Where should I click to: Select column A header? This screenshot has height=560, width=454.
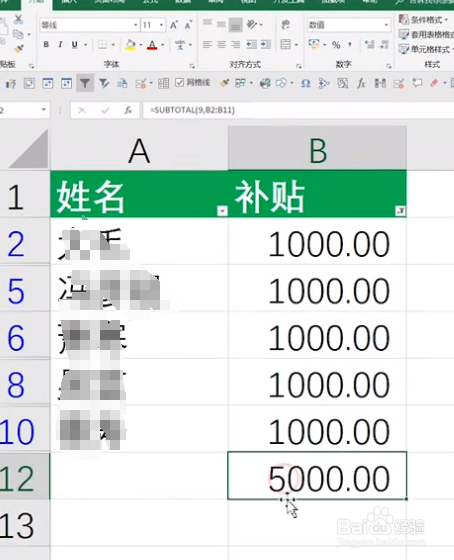click(x=139, y=148)
